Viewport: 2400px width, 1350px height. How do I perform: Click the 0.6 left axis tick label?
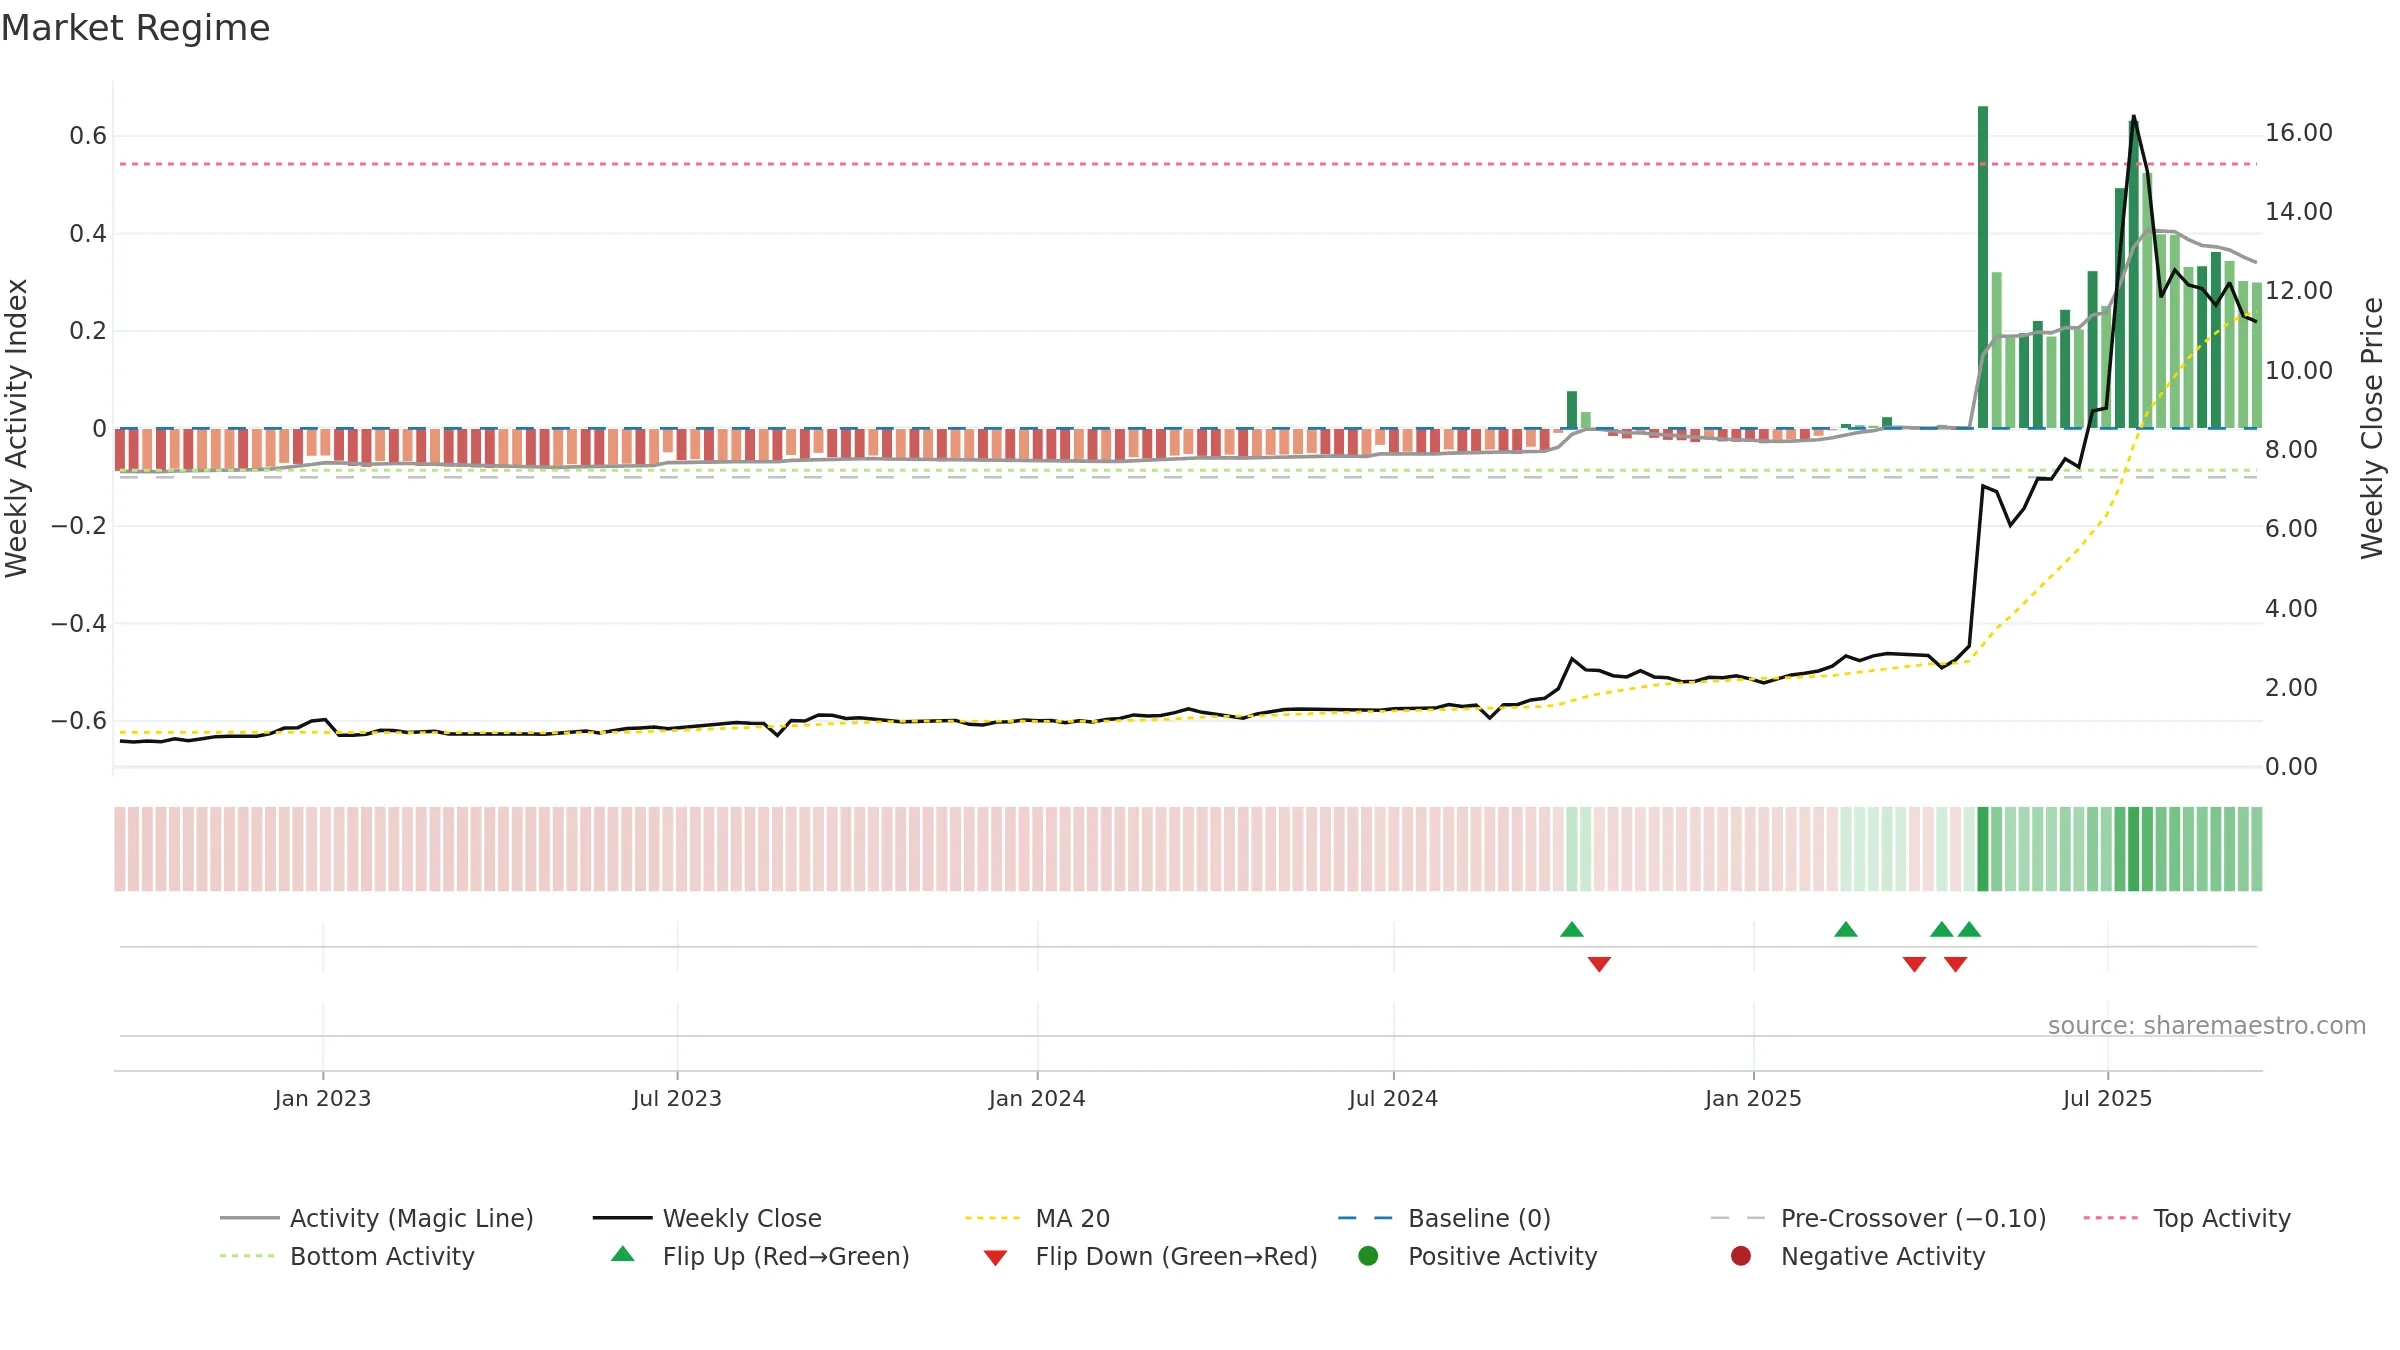point(88,136)
